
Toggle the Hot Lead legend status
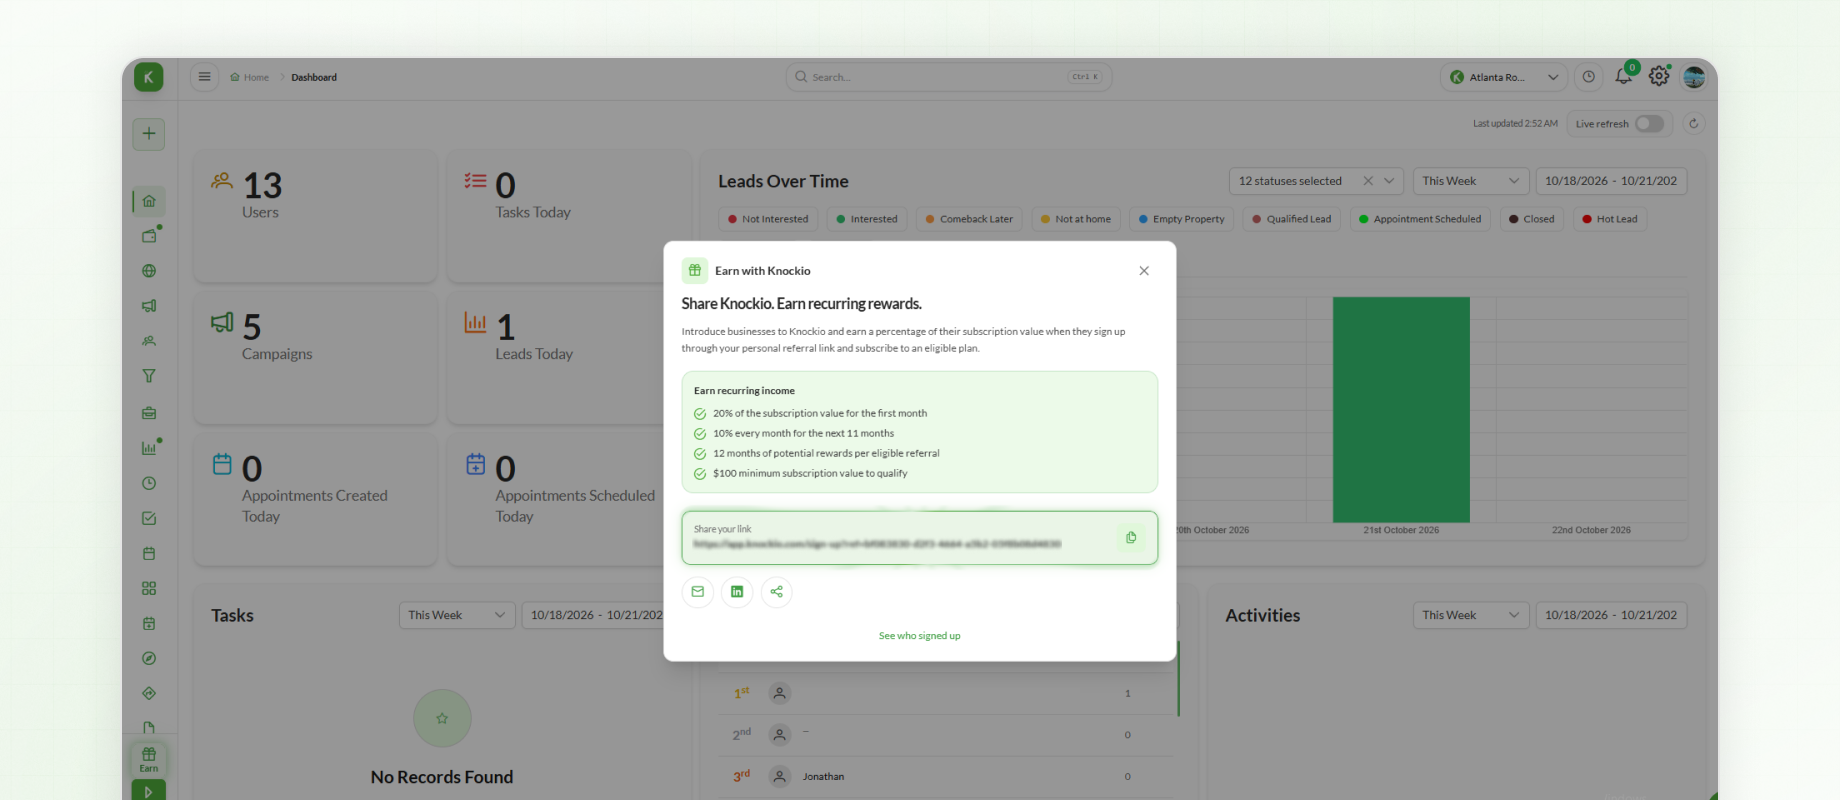[1610, 219]
